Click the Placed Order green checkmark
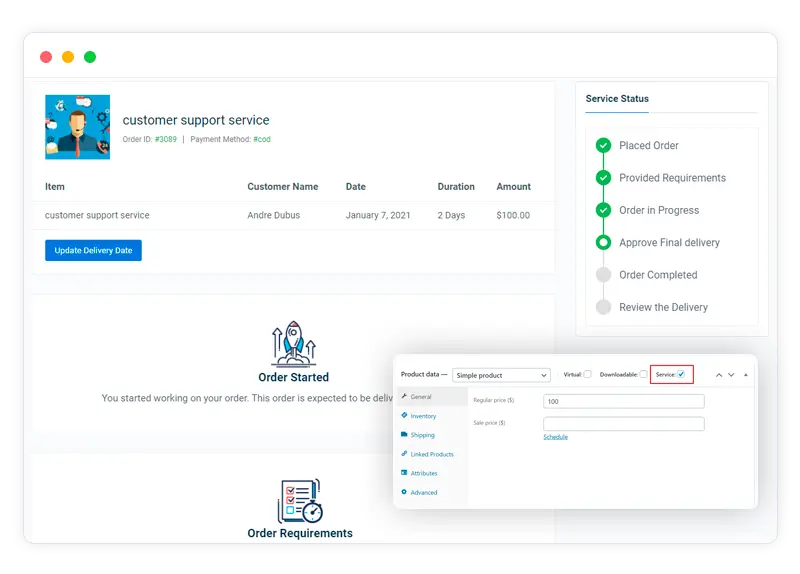800x574 pixels. coord(603,146)
